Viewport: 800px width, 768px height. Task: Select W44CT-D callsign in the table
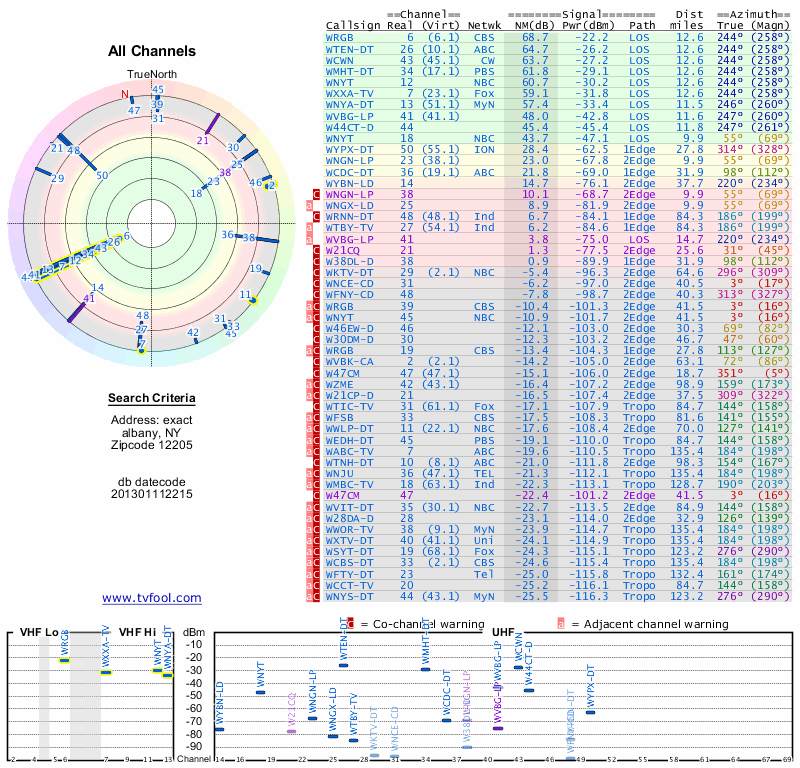[349, 128]
